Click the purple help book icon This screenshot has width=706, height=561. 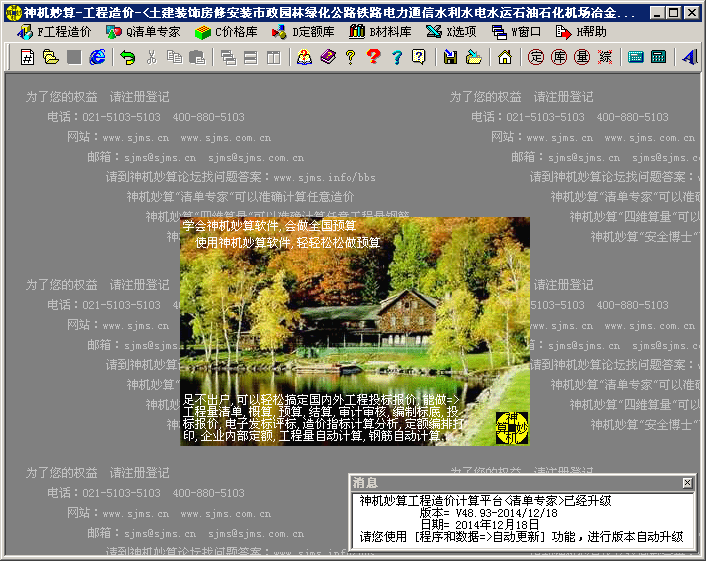pos(328,57)
